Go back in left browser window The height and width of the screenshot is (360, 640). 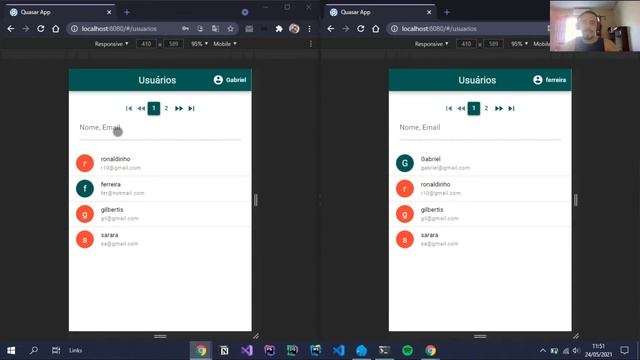11,29
